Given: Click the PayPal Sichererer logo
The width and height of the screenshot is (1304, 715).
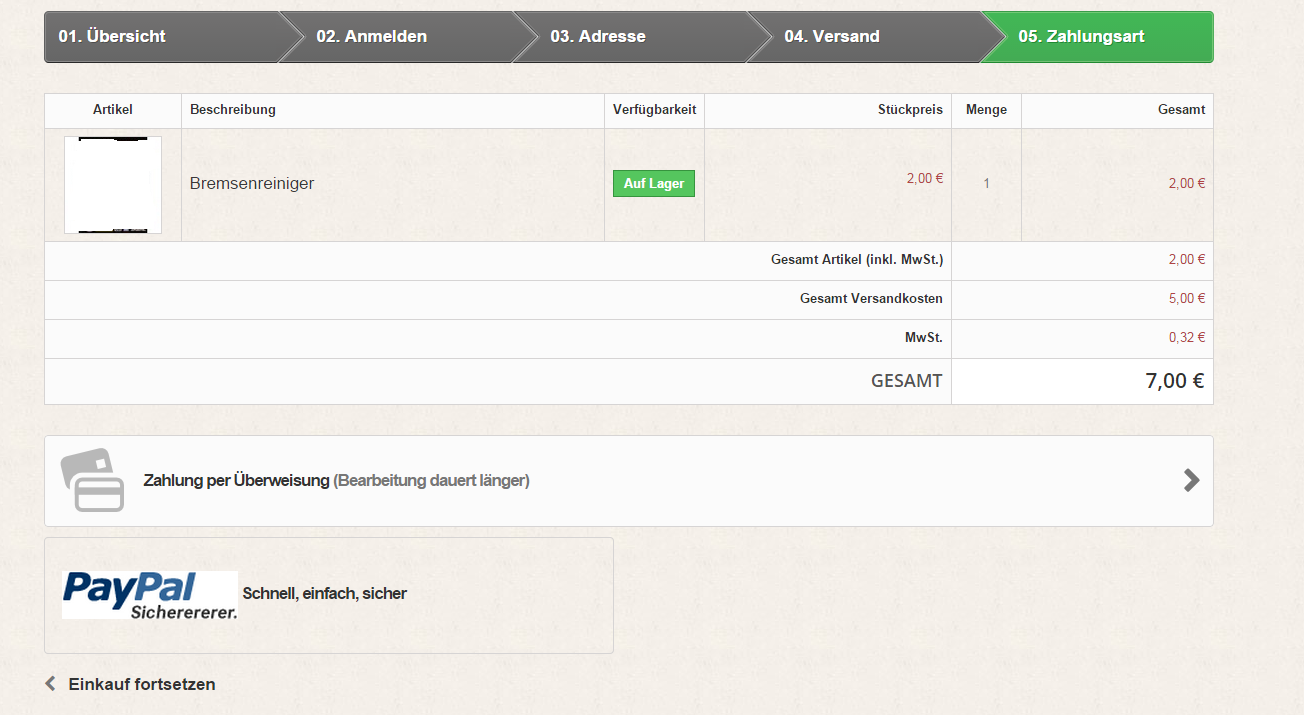Looking at the screenshot, I should (x=150, y=595).
